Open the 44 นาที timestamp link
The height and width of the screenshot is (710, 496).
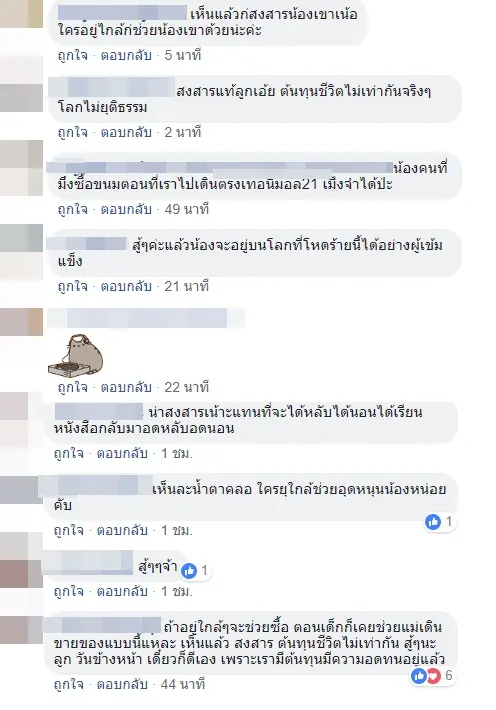[x=183, y=684]
